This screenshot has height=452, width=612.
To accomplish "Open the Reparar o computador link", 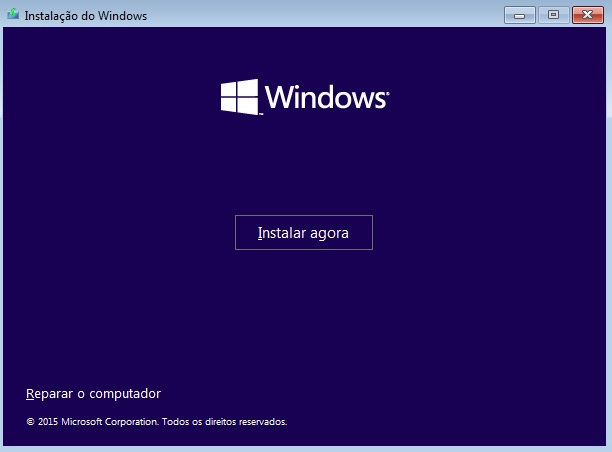I will pos(93,393).
